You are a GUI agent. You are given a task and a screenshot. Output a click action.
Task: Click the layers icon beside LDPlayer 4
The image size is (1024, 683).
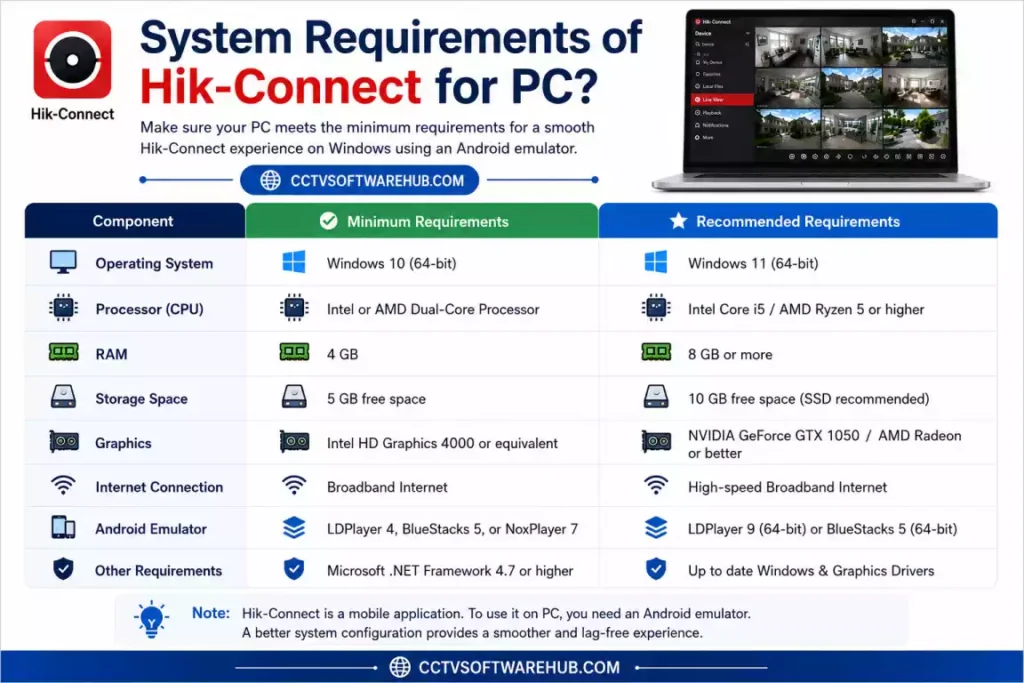tap(294, 528)
